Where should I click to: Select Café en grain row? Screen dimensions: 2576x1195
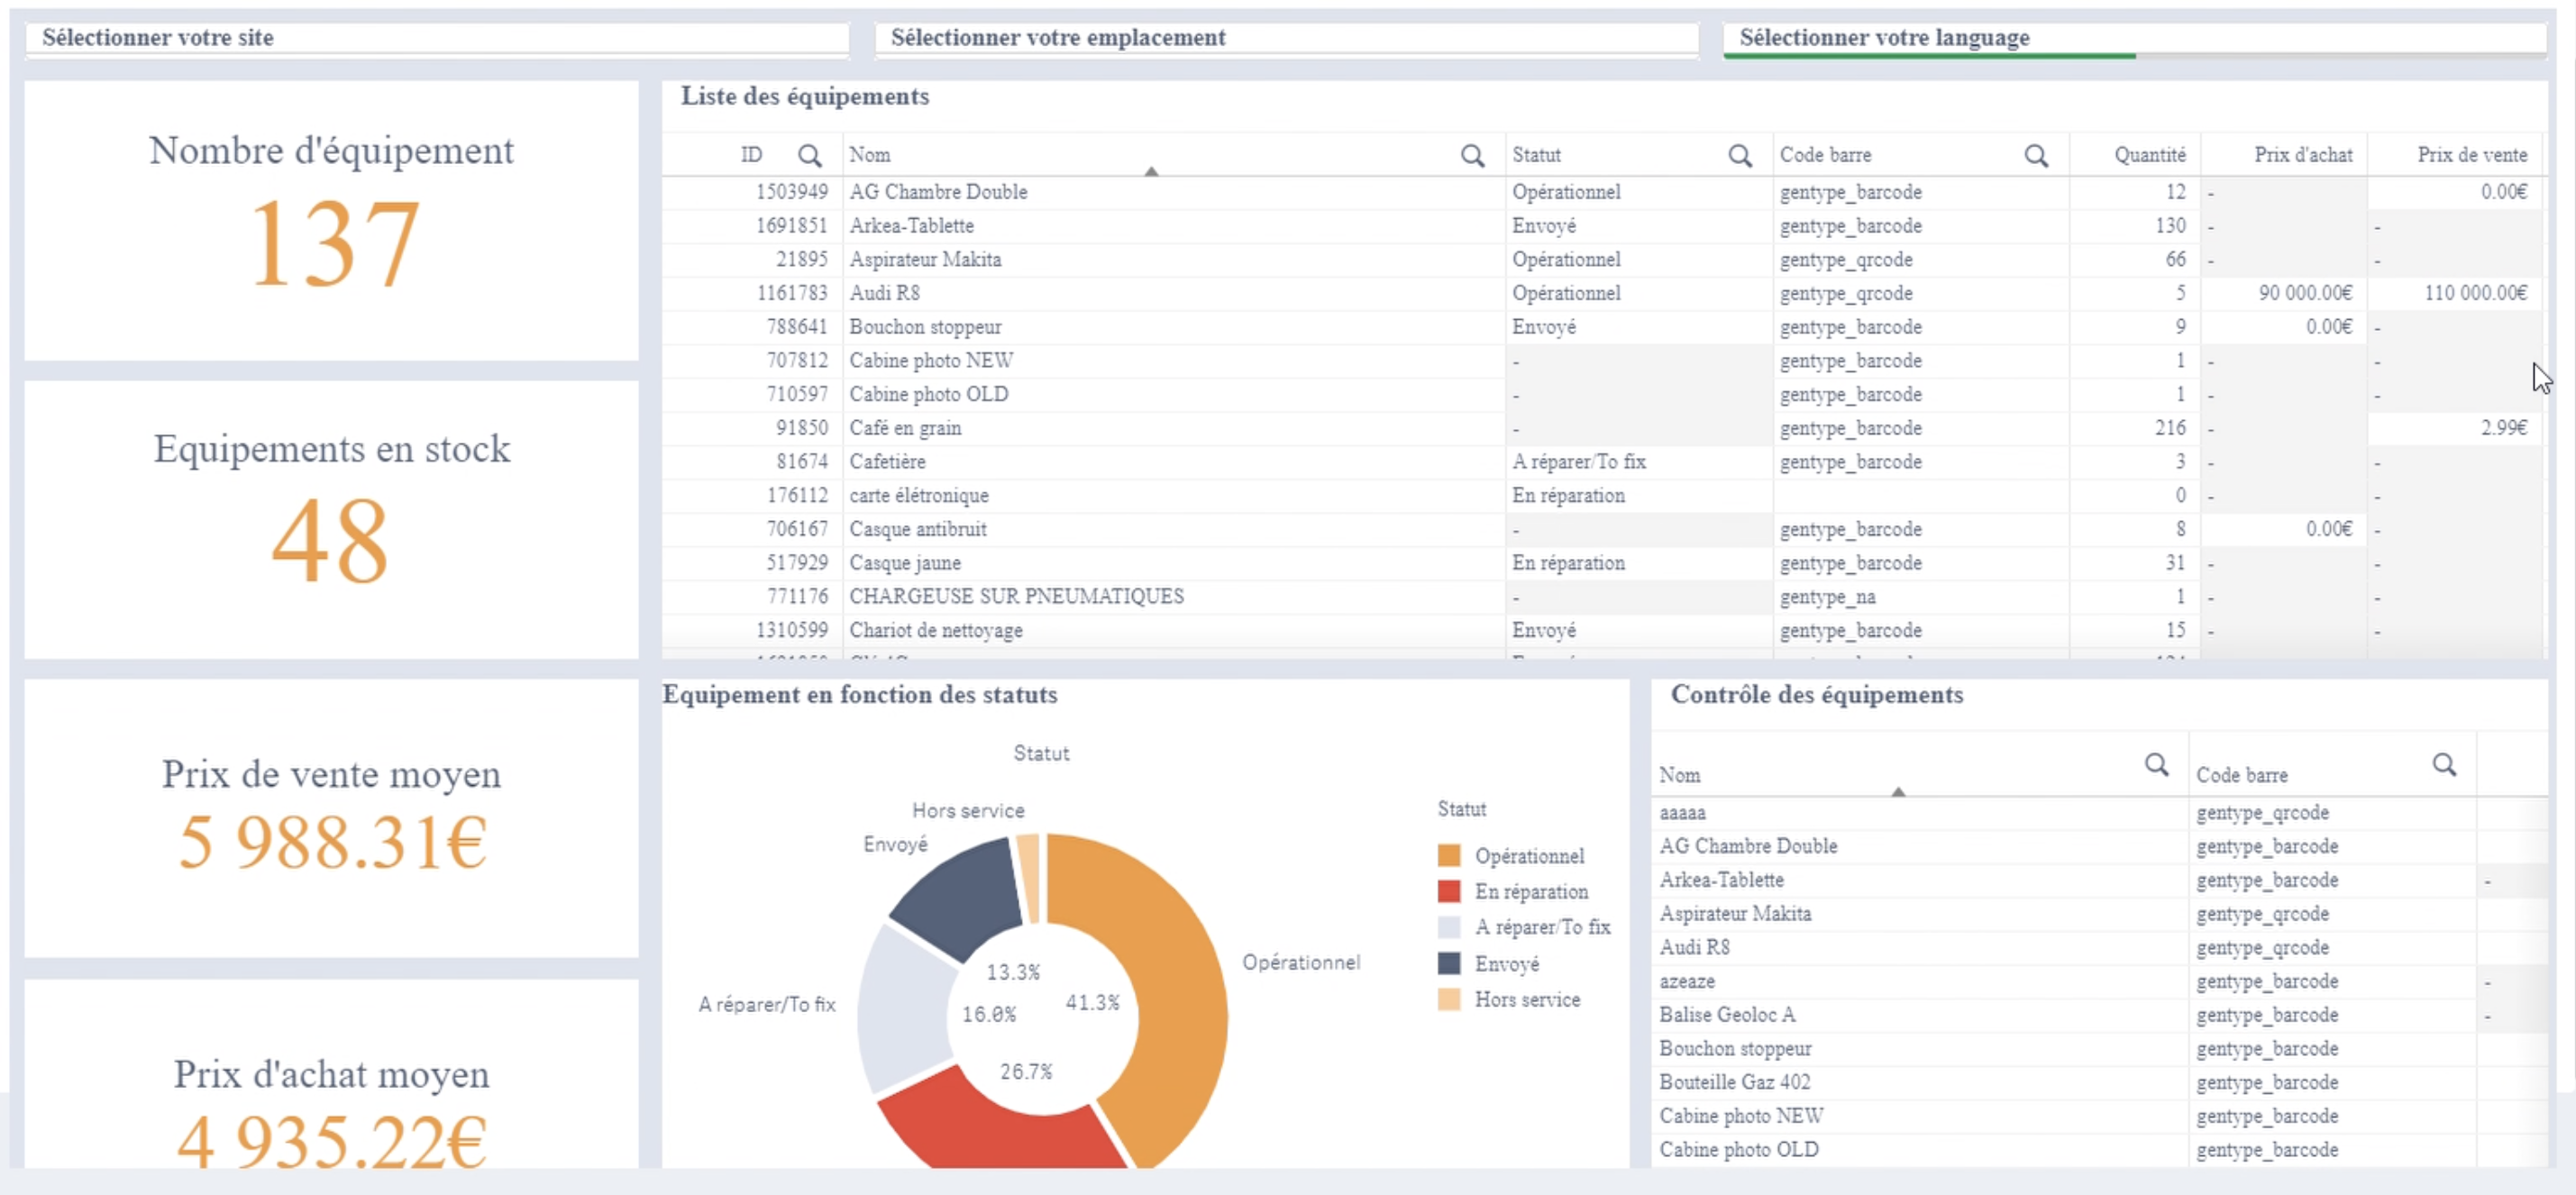1603,428
